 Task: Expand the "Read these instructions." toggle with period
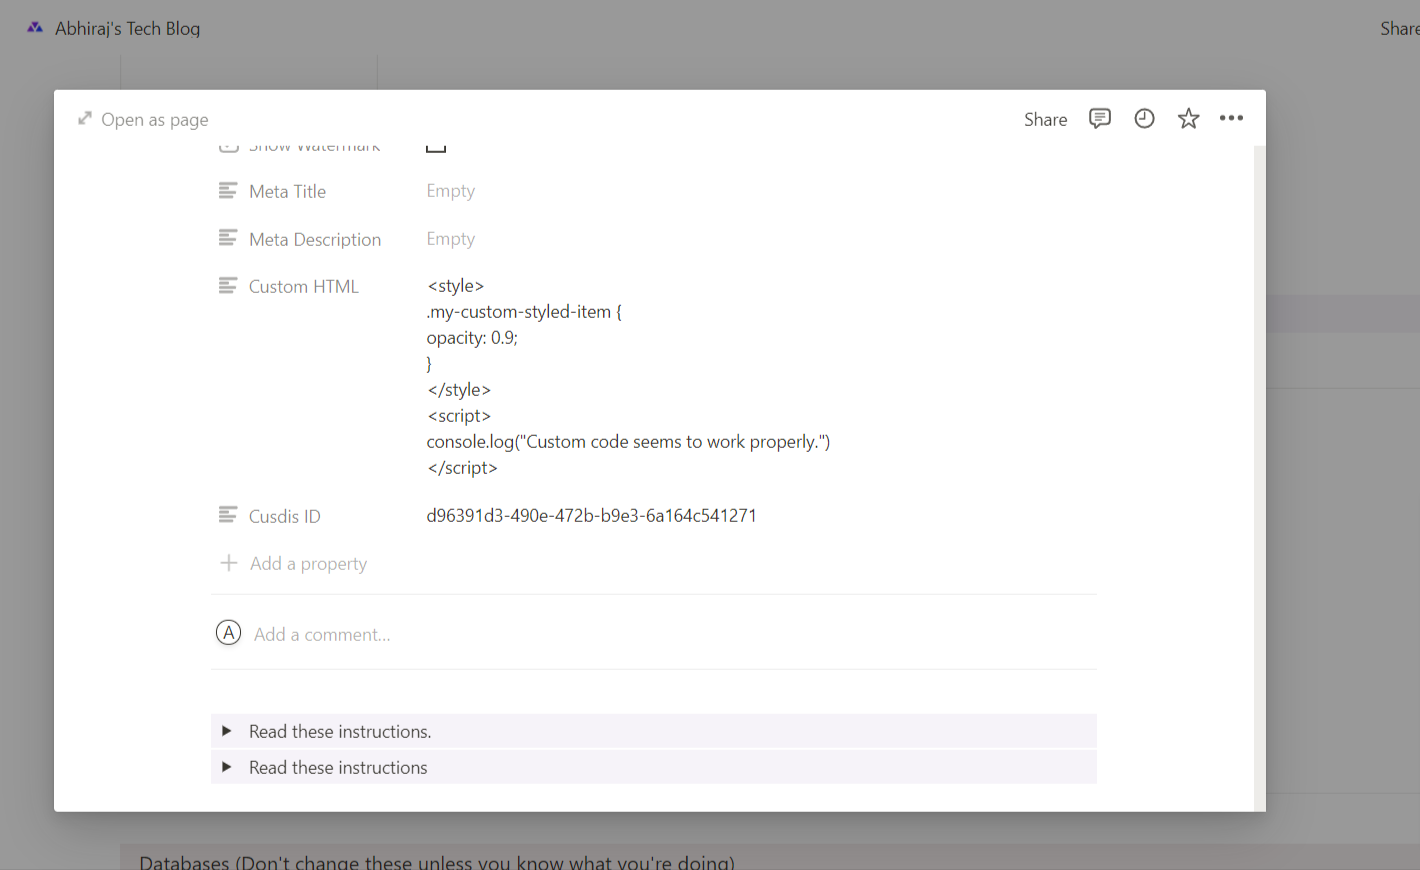click(x=227, y=731)
